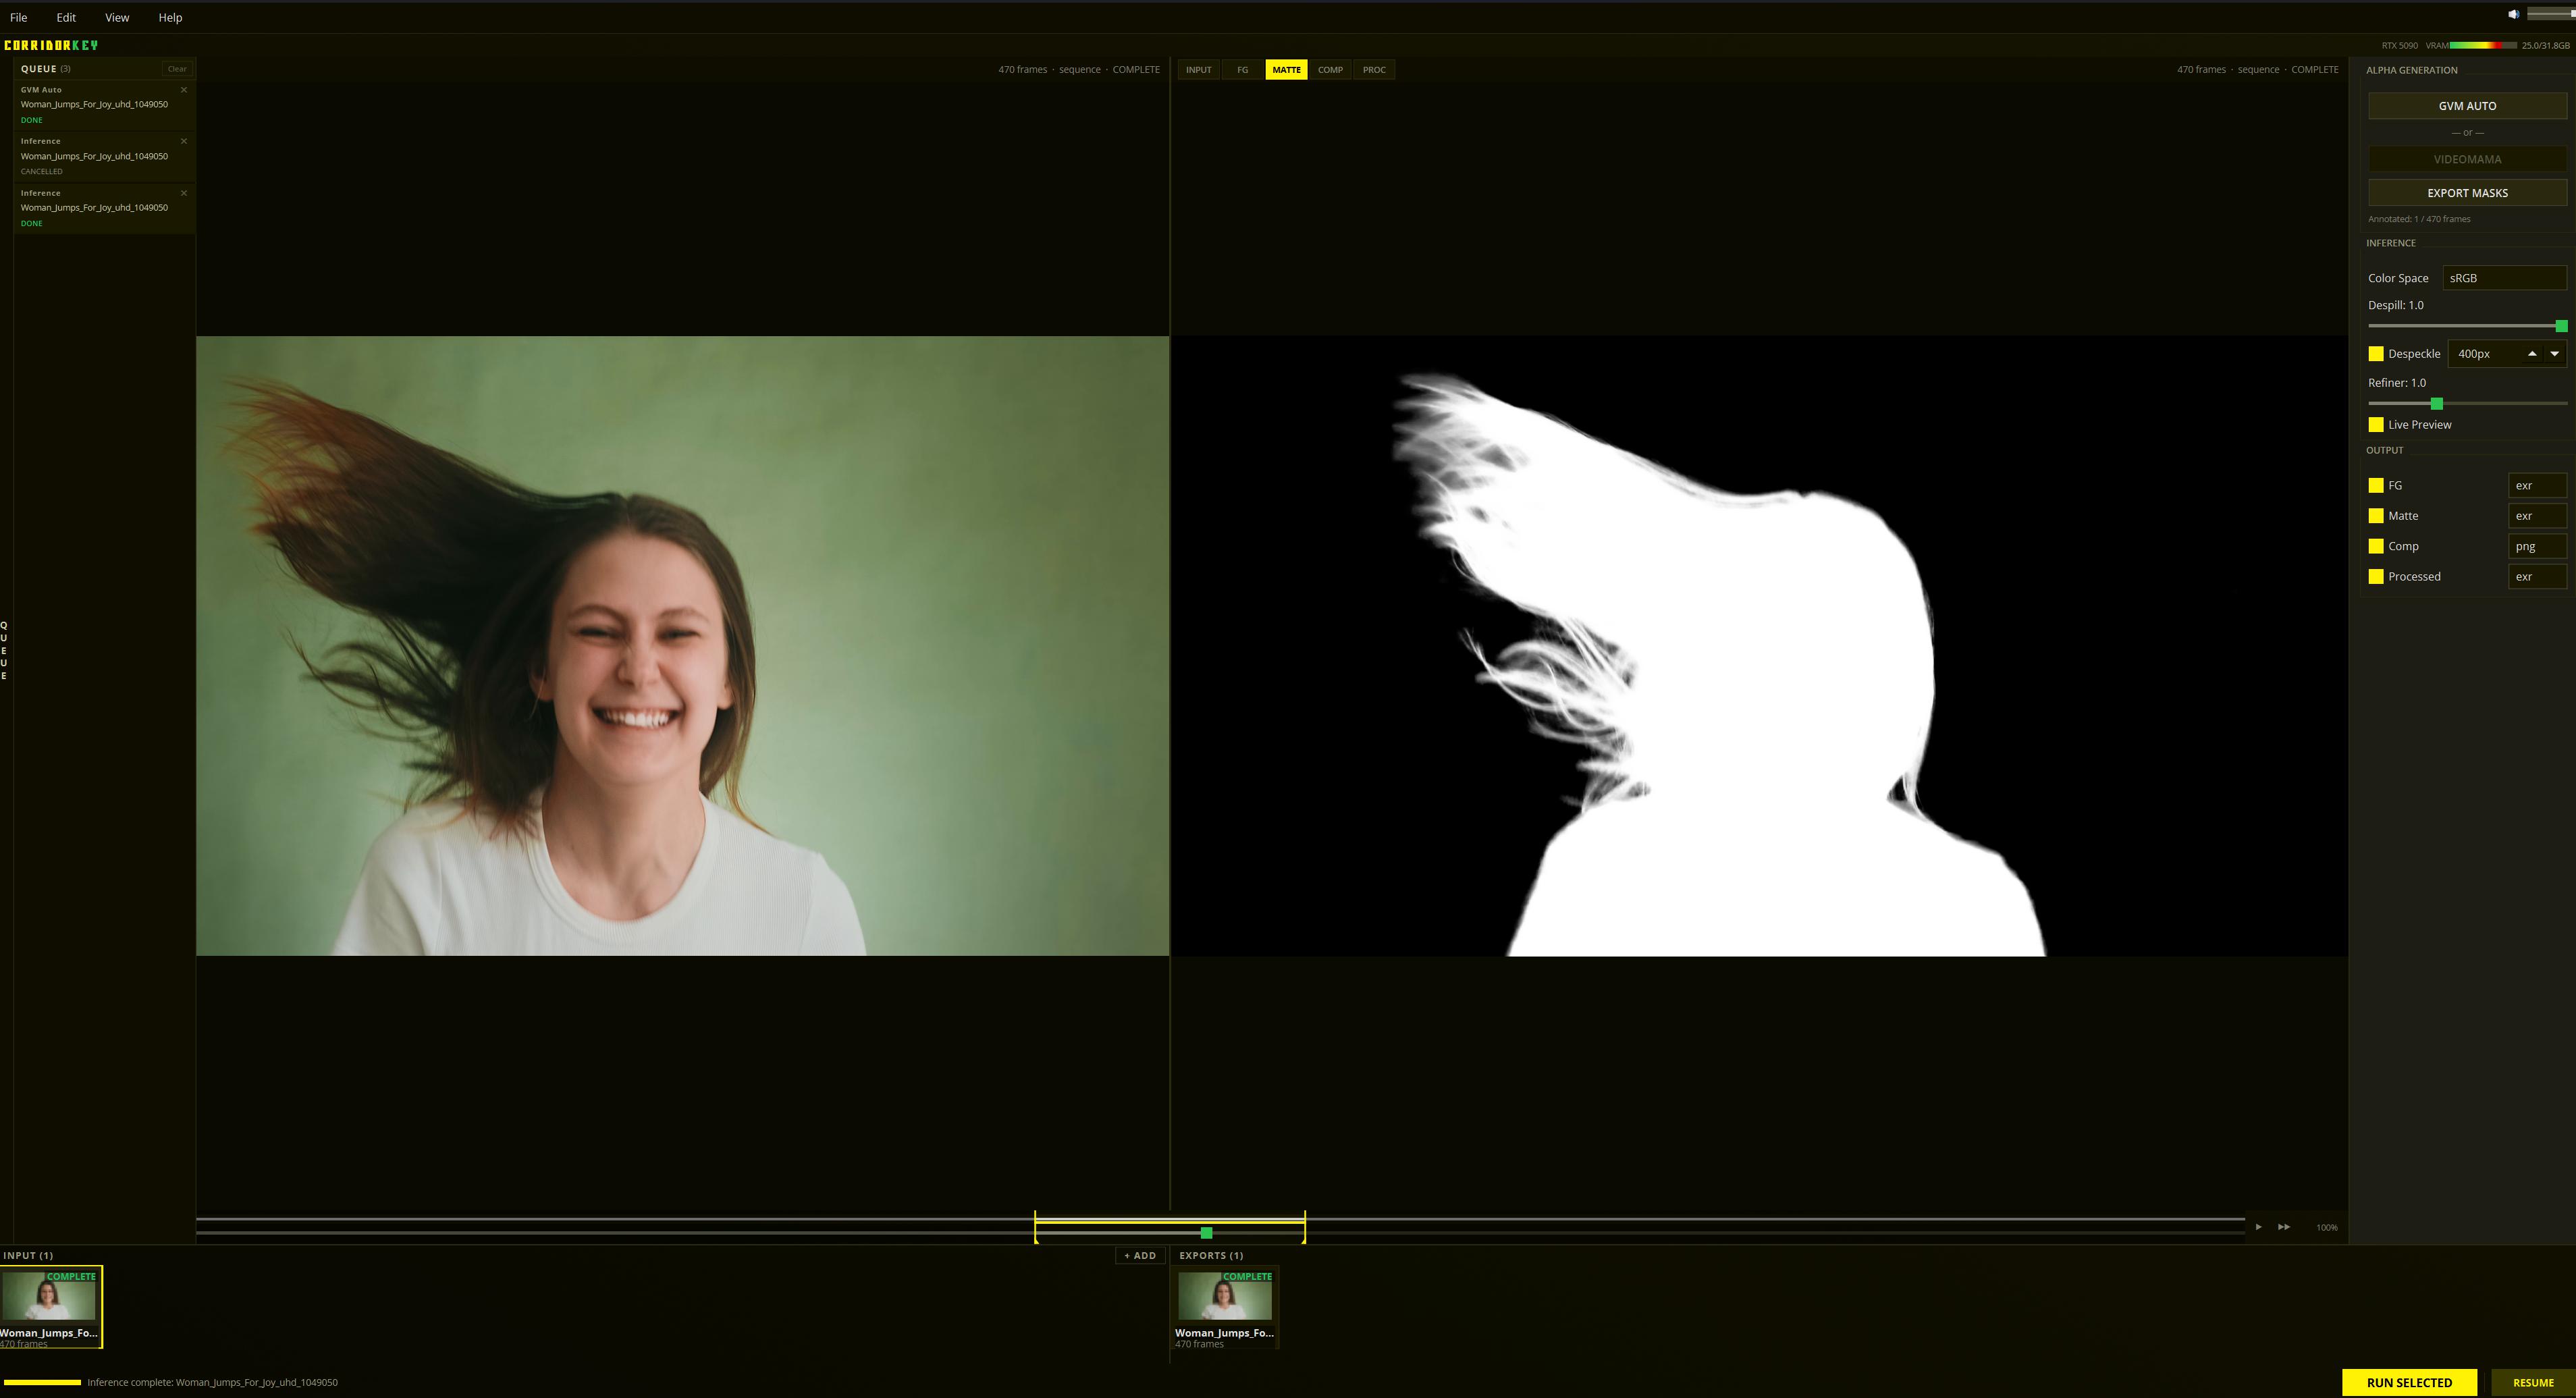This screenshot has width=2576, height=1398.
Task: Switch to the INPUT view tab
Action: click(x=1198, y=70)
